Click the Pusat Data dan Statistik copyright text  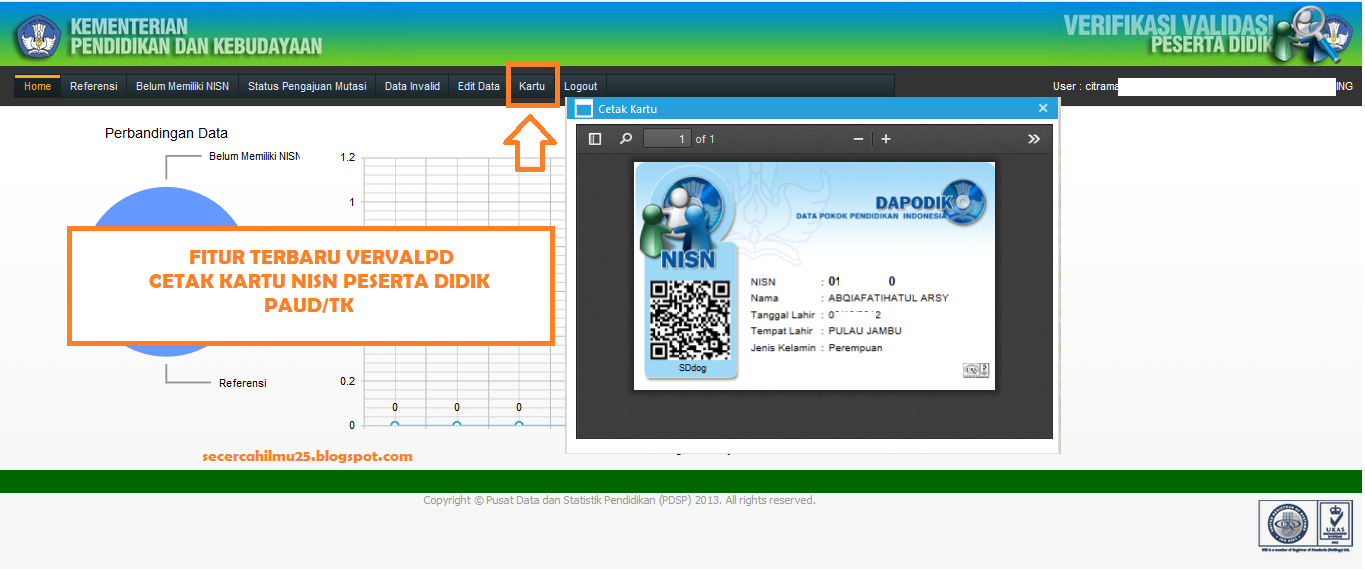coord(619,500)
